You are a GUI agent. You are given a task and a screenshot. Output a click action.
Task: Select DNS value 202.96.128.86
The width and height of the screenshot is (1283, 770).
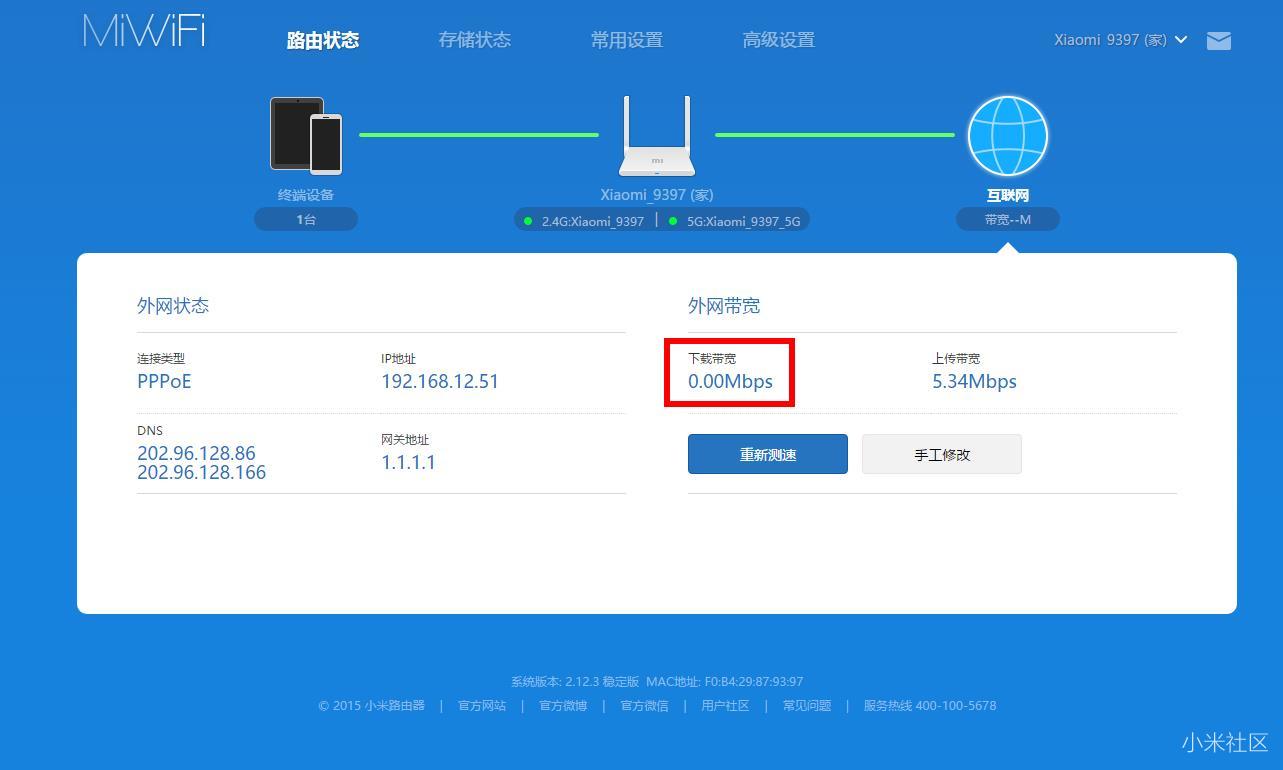point(196,453)
